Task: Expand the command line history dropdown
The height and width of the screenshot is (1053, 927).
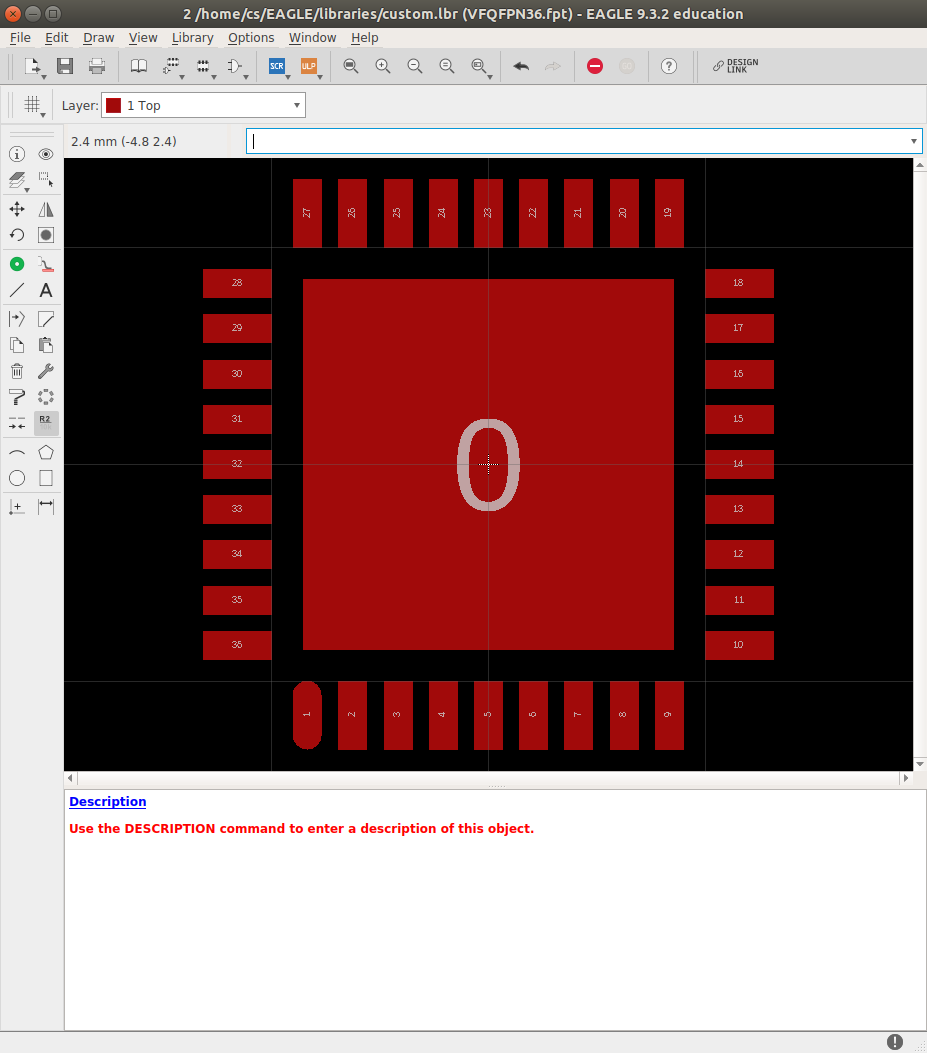Action: coord(914,141)
